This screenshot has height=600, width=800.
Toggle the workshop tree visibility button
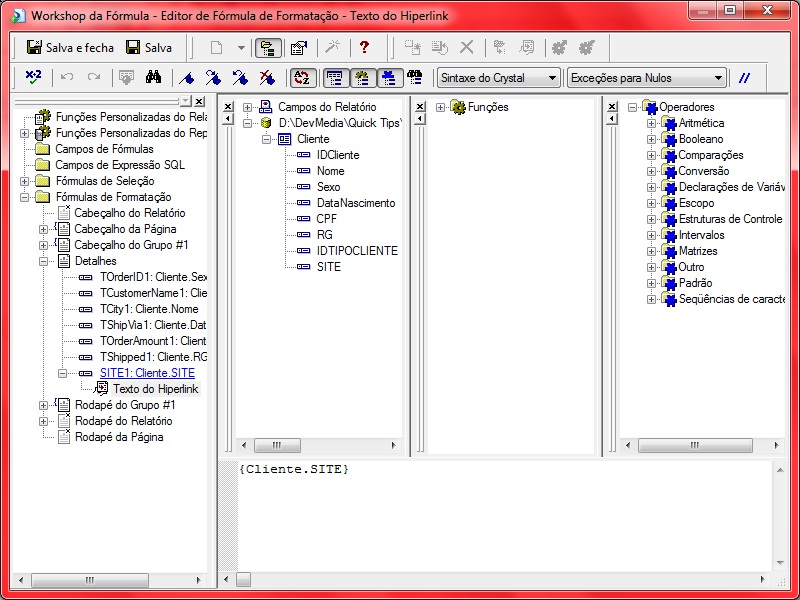[267, 47]
